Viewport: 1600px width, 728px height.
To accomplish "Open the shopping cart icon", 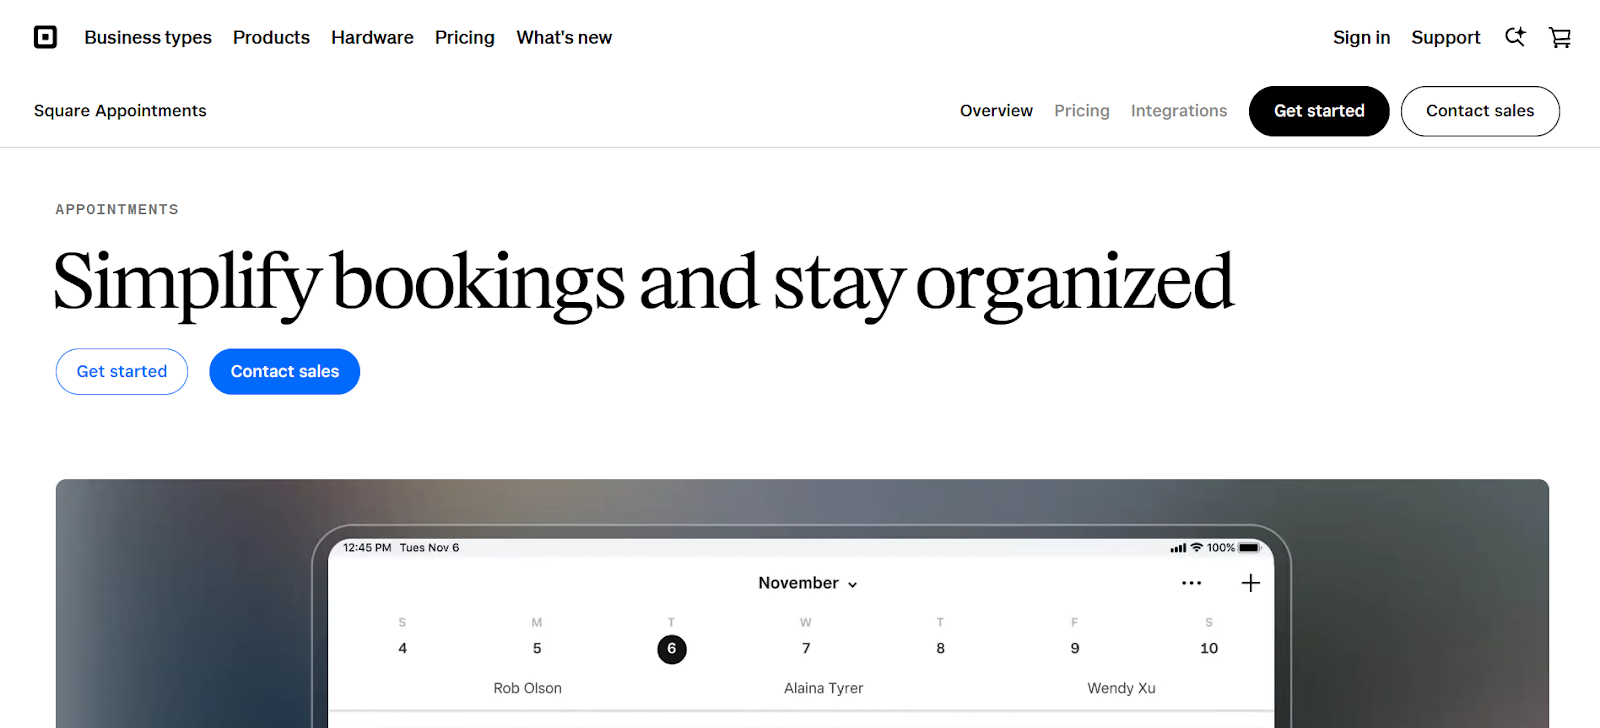I will point(1560,37).
